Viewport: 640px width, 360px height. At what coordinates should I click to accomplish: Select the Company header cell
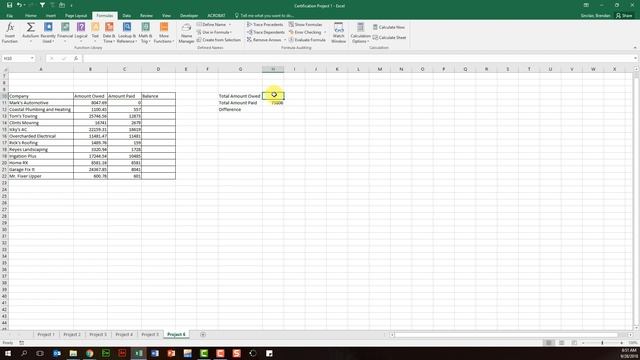point(41,96)
